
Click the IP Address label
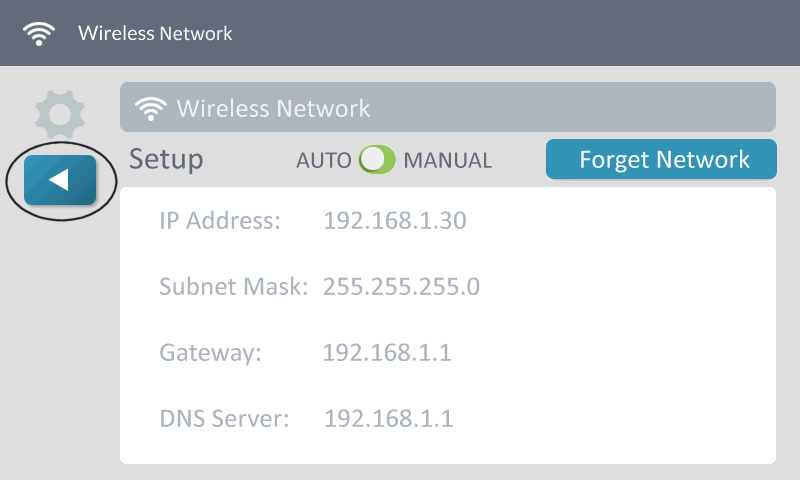(219, 221)
